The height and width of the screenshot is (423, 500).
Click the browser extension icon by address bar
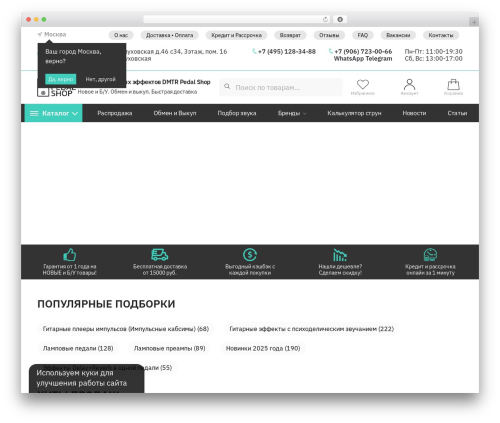pyautogui.click(x=340, y=19)
